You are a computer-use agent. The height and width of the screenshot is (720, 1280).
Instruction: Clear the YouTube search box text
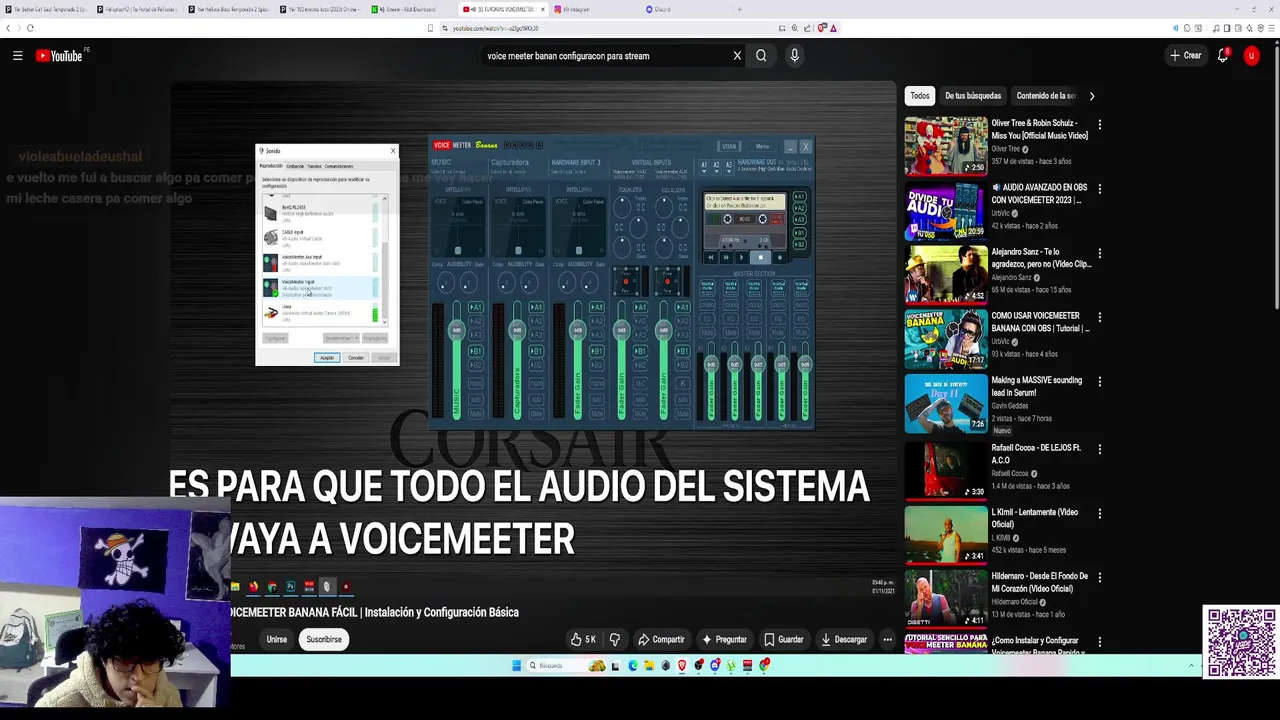click(x=737, y=56)
